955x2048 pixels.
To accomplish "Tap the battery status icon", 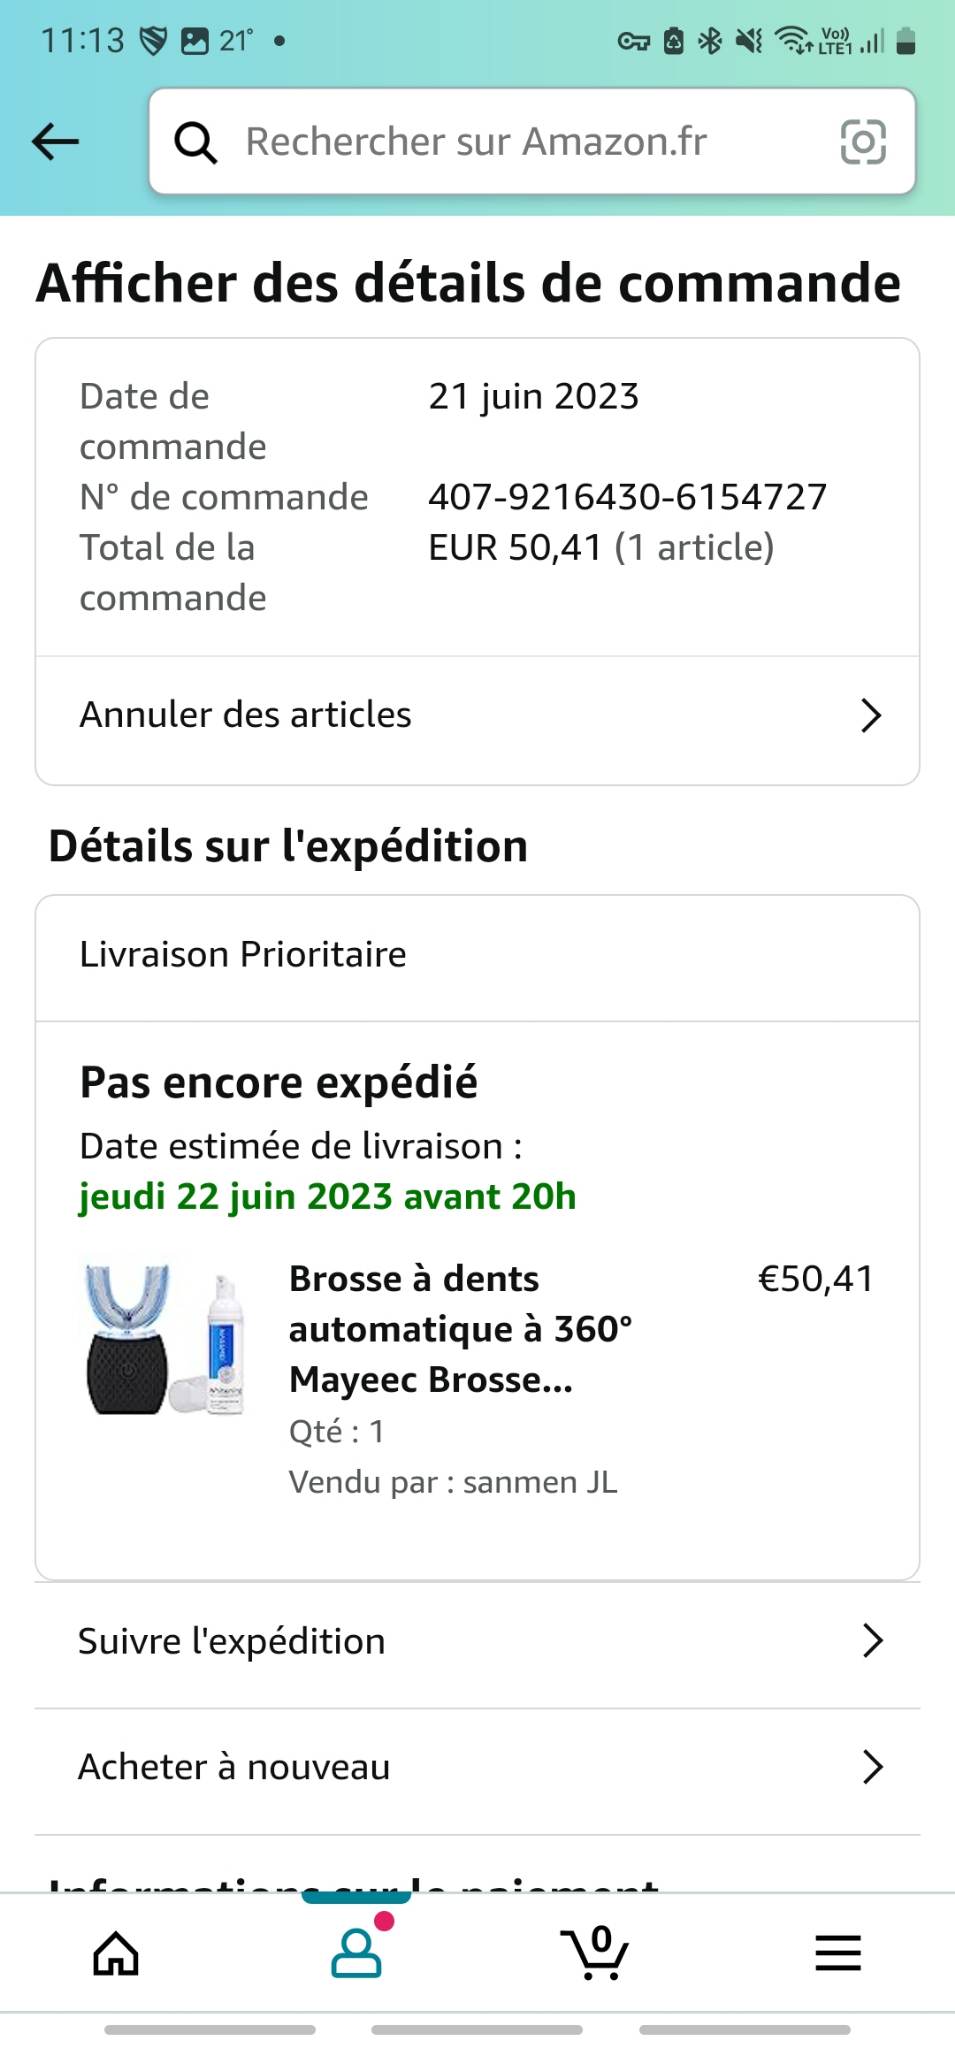I will click(906, 41).
